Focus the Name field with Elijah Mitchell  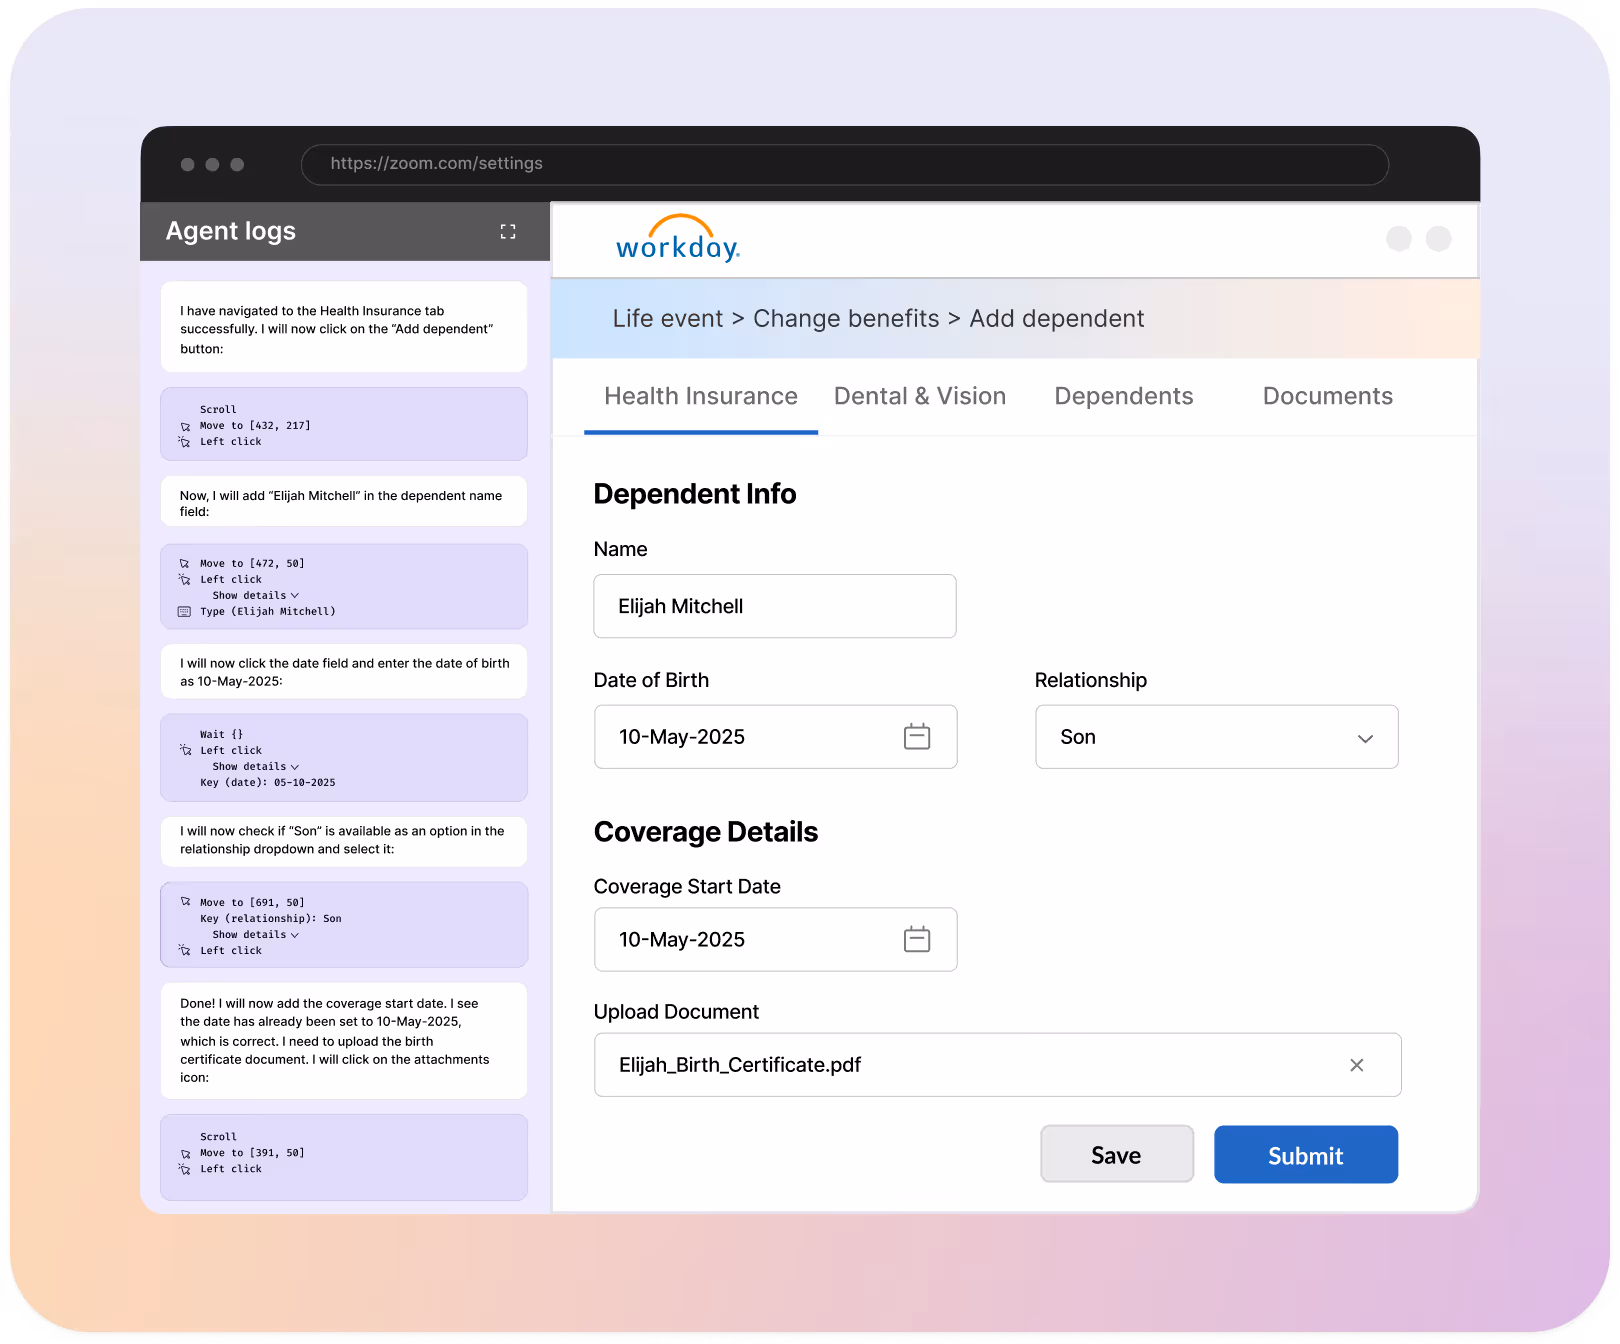click(x=775, y=606)
